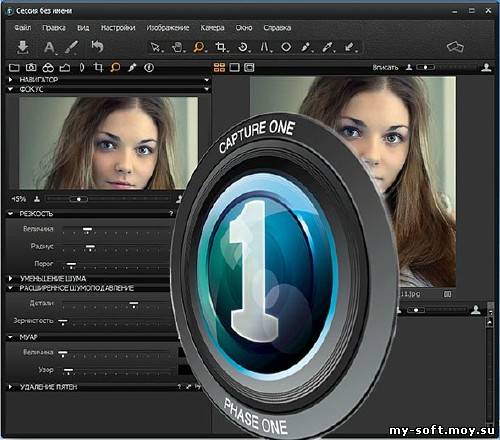This screenshot has width=500, height=440.
Task: Open the Metadata info tool tab
Action: 149,68
